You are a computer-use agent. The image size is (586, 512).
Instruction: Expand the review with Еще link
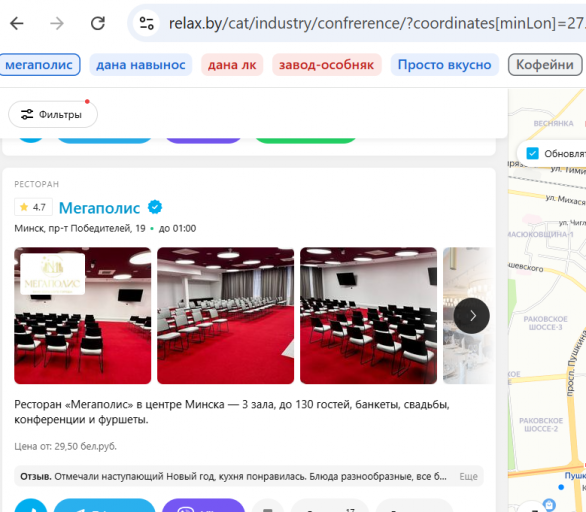coord(468,476)
